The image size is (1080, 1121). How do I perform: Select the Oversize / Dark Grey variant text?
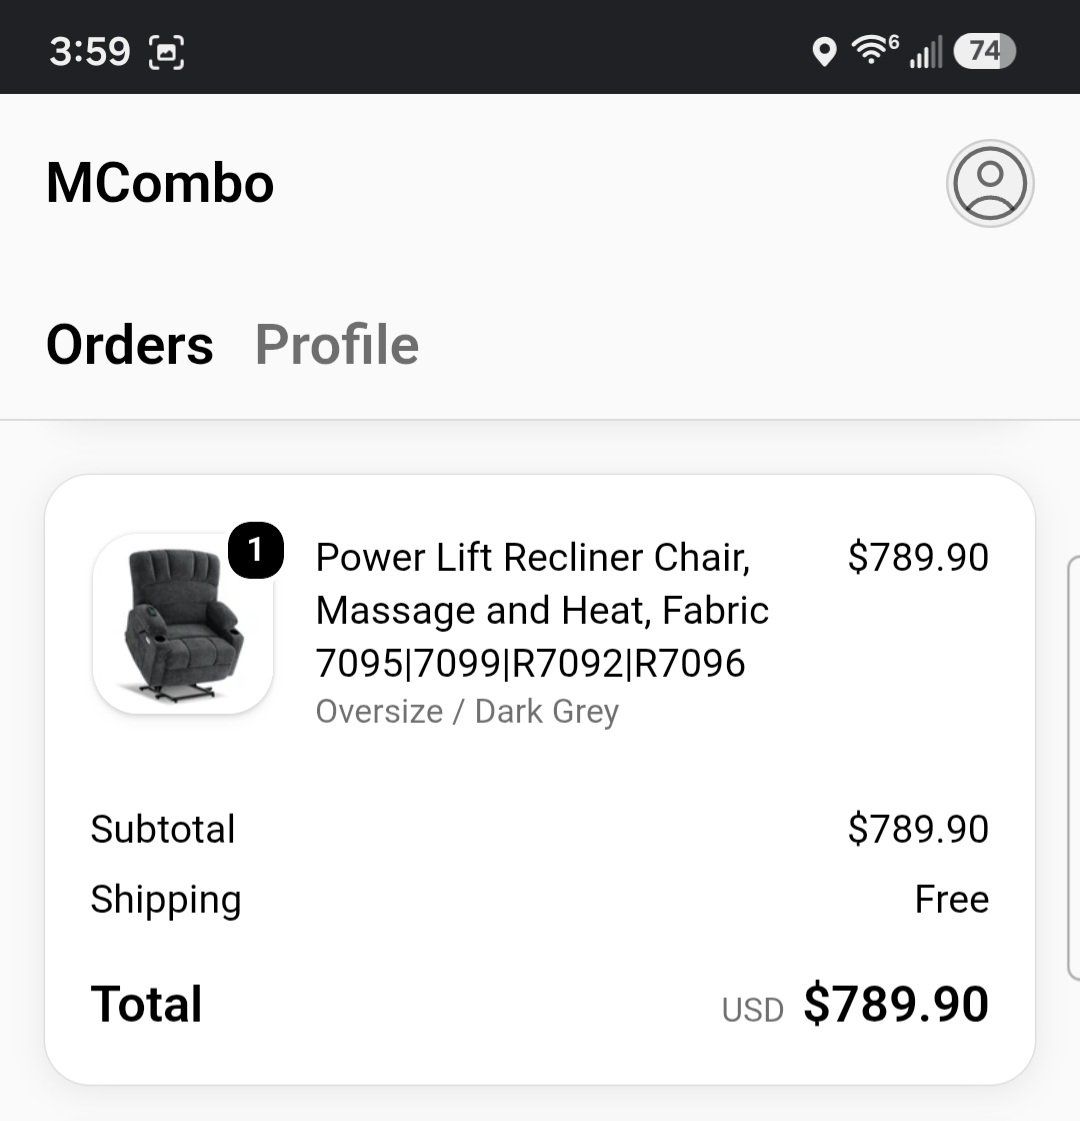point(467,711)
